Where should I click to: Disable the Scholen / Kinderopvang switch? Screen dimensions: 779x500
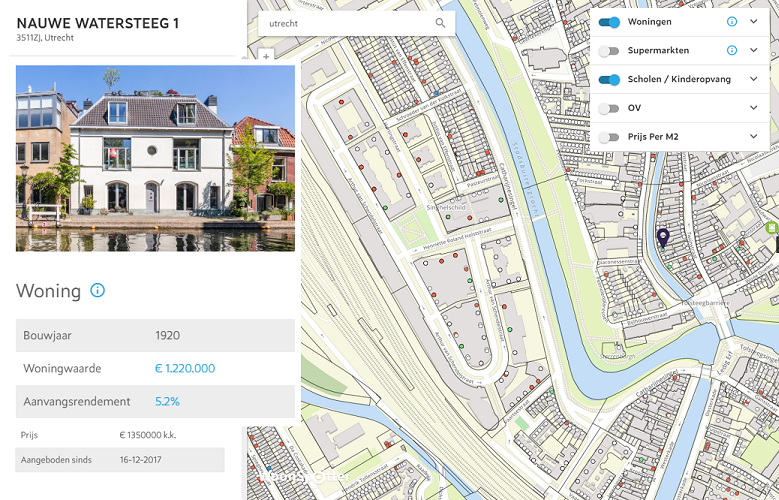609,80
